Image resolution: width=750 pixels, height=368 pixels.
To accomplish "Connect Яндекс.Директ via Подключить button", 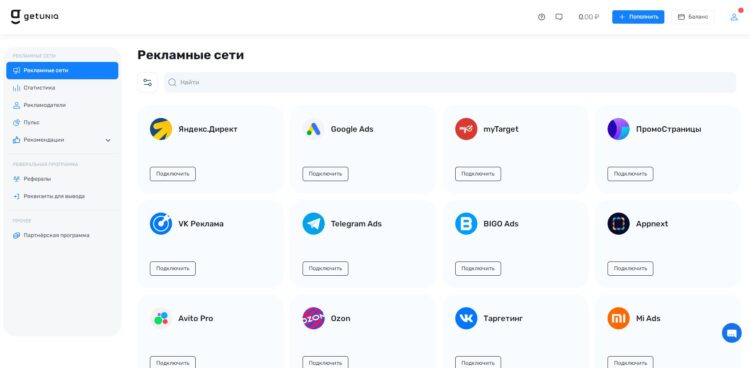I will point(173,174).
